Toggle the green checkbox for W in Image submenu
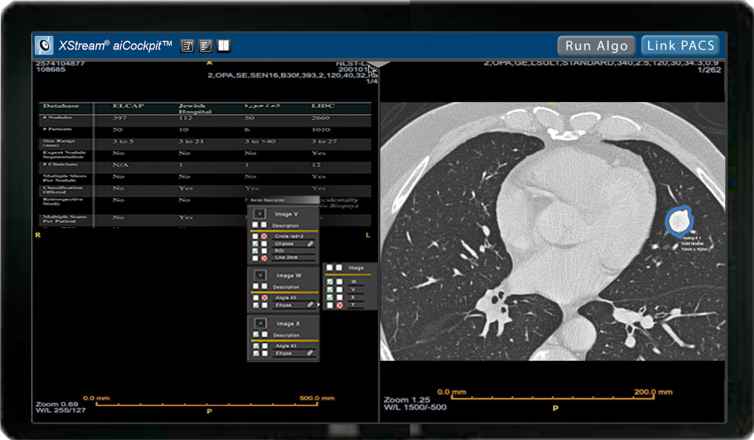754x440 pixels. (x=327, y=281)
